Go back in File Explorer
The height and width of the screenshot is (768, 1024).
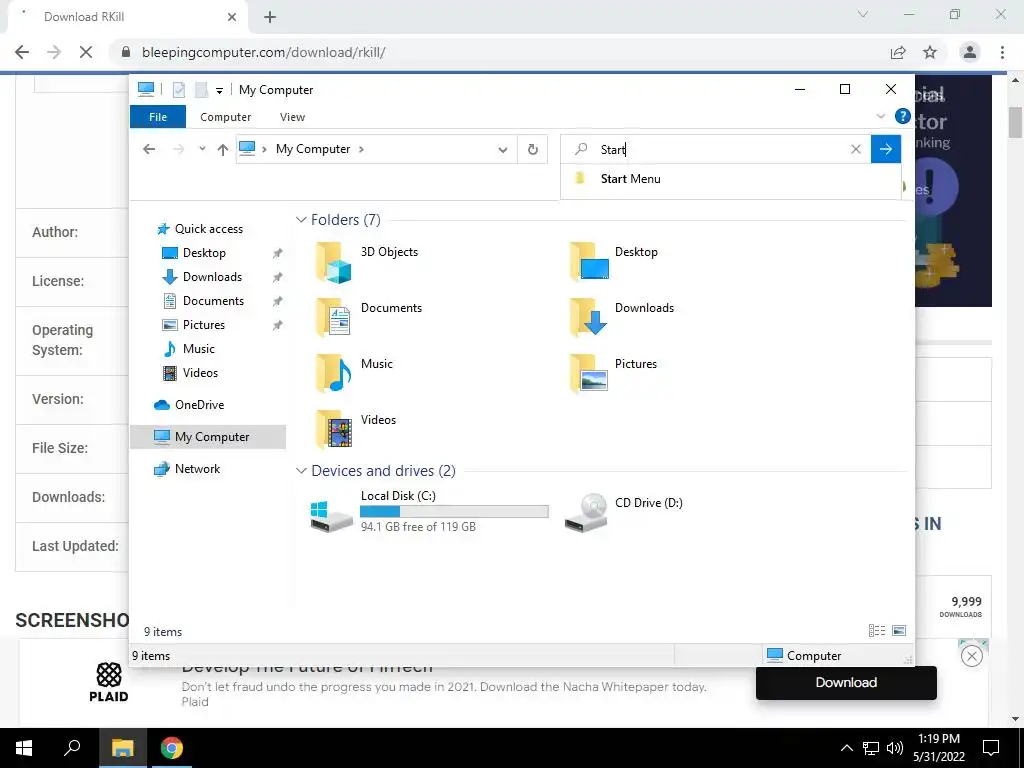point(149,149)
